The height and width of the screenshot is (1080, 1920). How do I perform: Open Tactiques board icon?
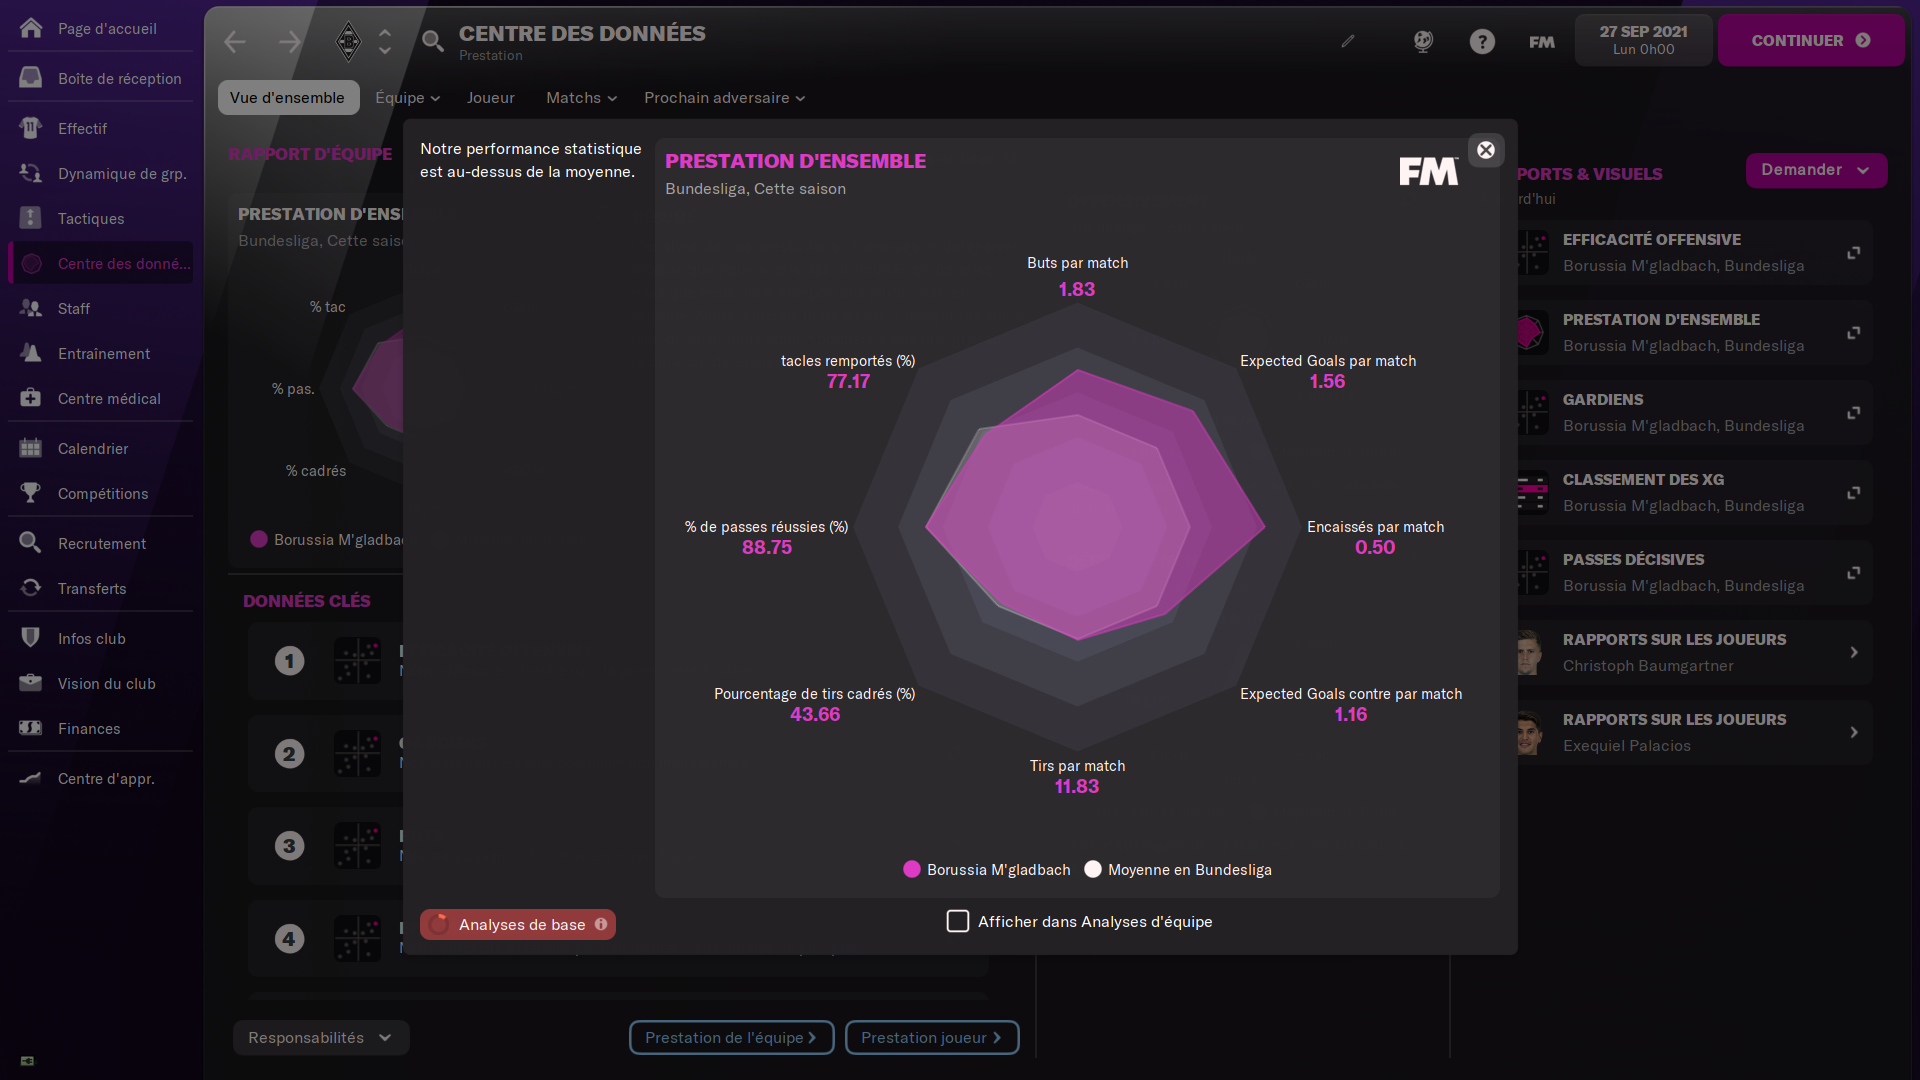pos(31,218)
